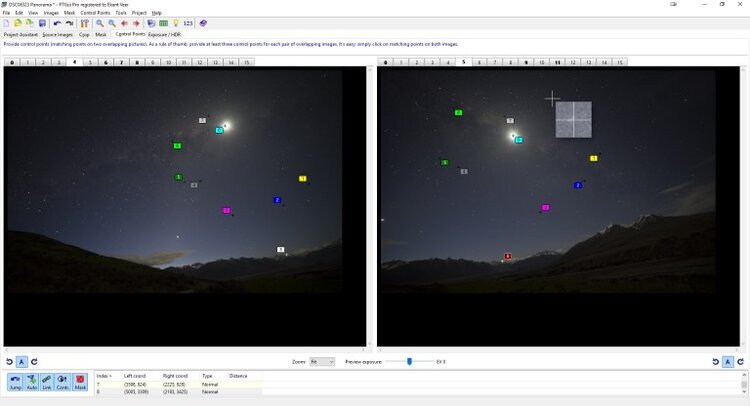This screenshot has height=406, width=750.
Task: Click blue control point 2 in right image
Action: (578, 185)
